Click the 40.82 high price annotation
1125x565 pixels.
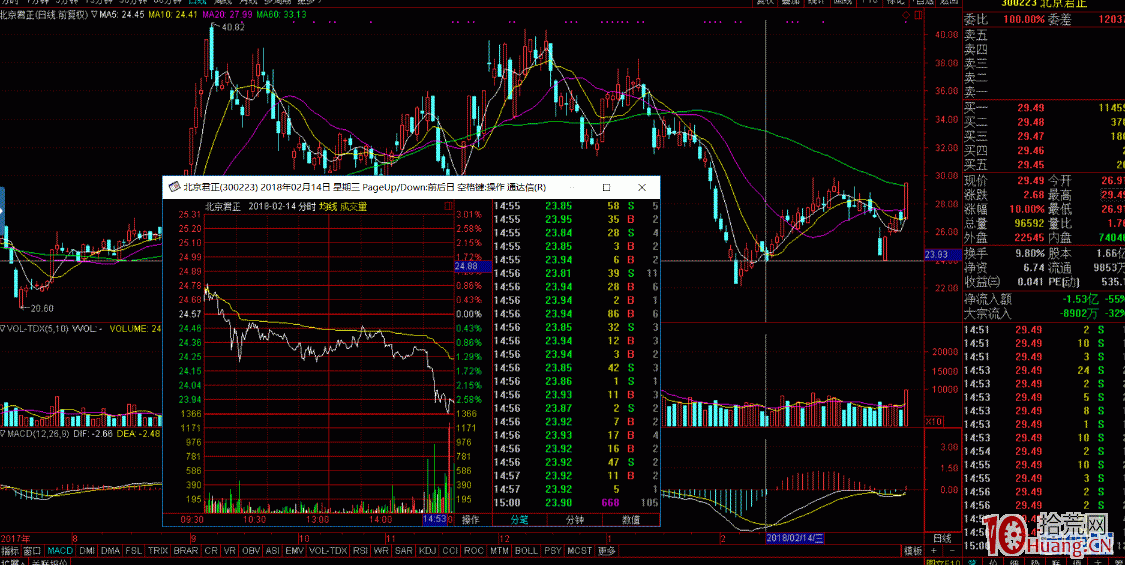[233, 27]
